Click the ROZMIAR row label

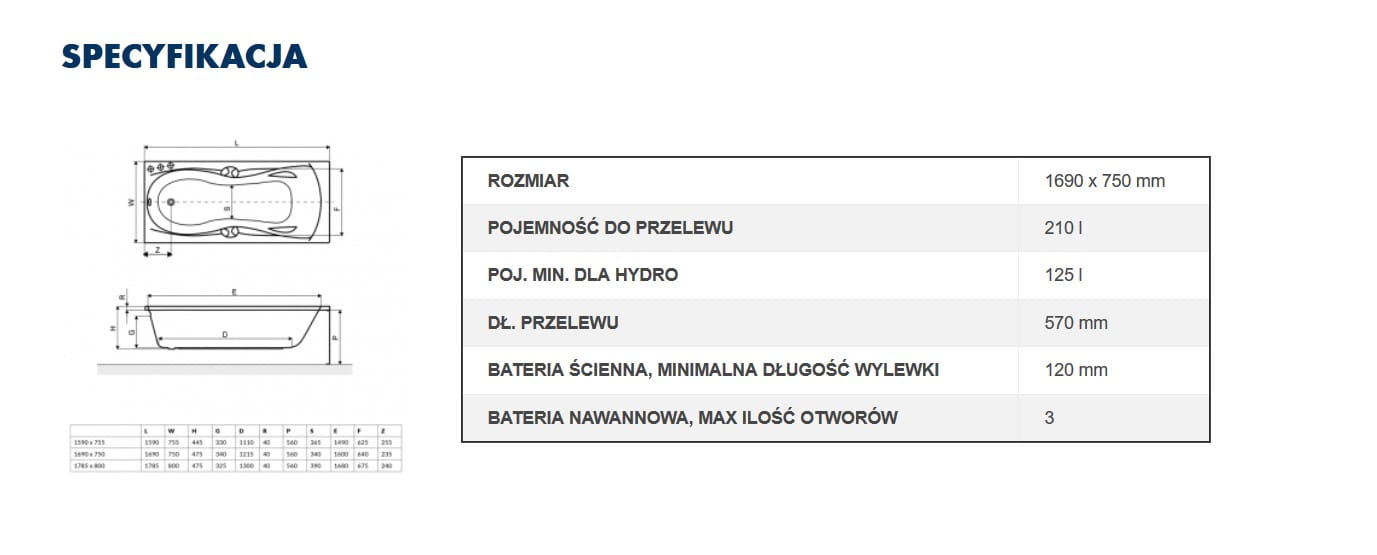[x=528, y=181]
